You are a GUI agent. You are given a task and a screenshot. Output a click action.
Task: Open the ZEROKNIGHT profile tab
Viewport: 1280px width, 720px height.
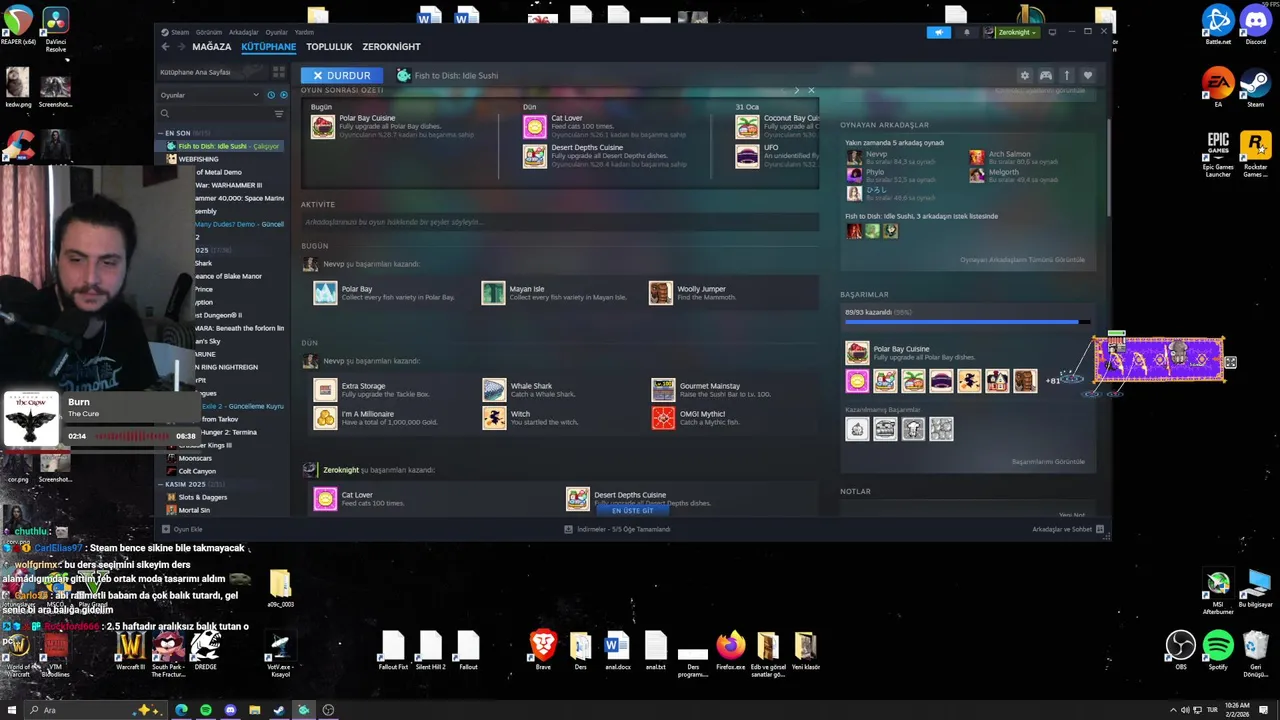[x=391, y=47]
